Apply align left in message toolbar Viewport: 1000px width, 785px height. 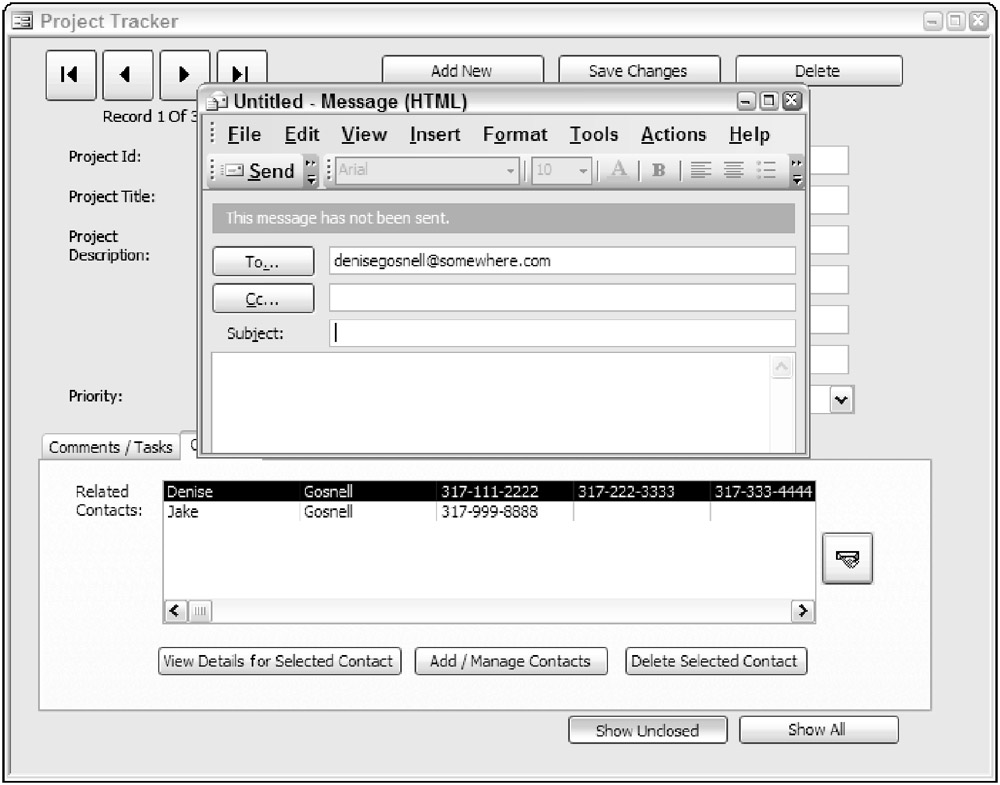699,170
